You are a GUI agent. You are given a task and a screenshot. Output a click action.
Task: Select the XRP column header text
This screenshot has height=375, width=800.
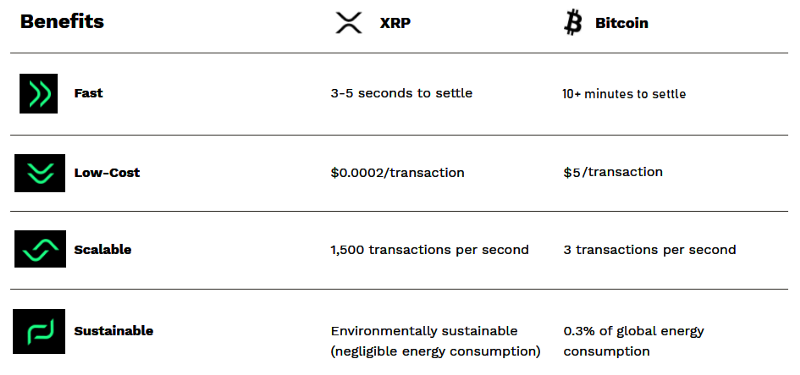coord(395,23)
